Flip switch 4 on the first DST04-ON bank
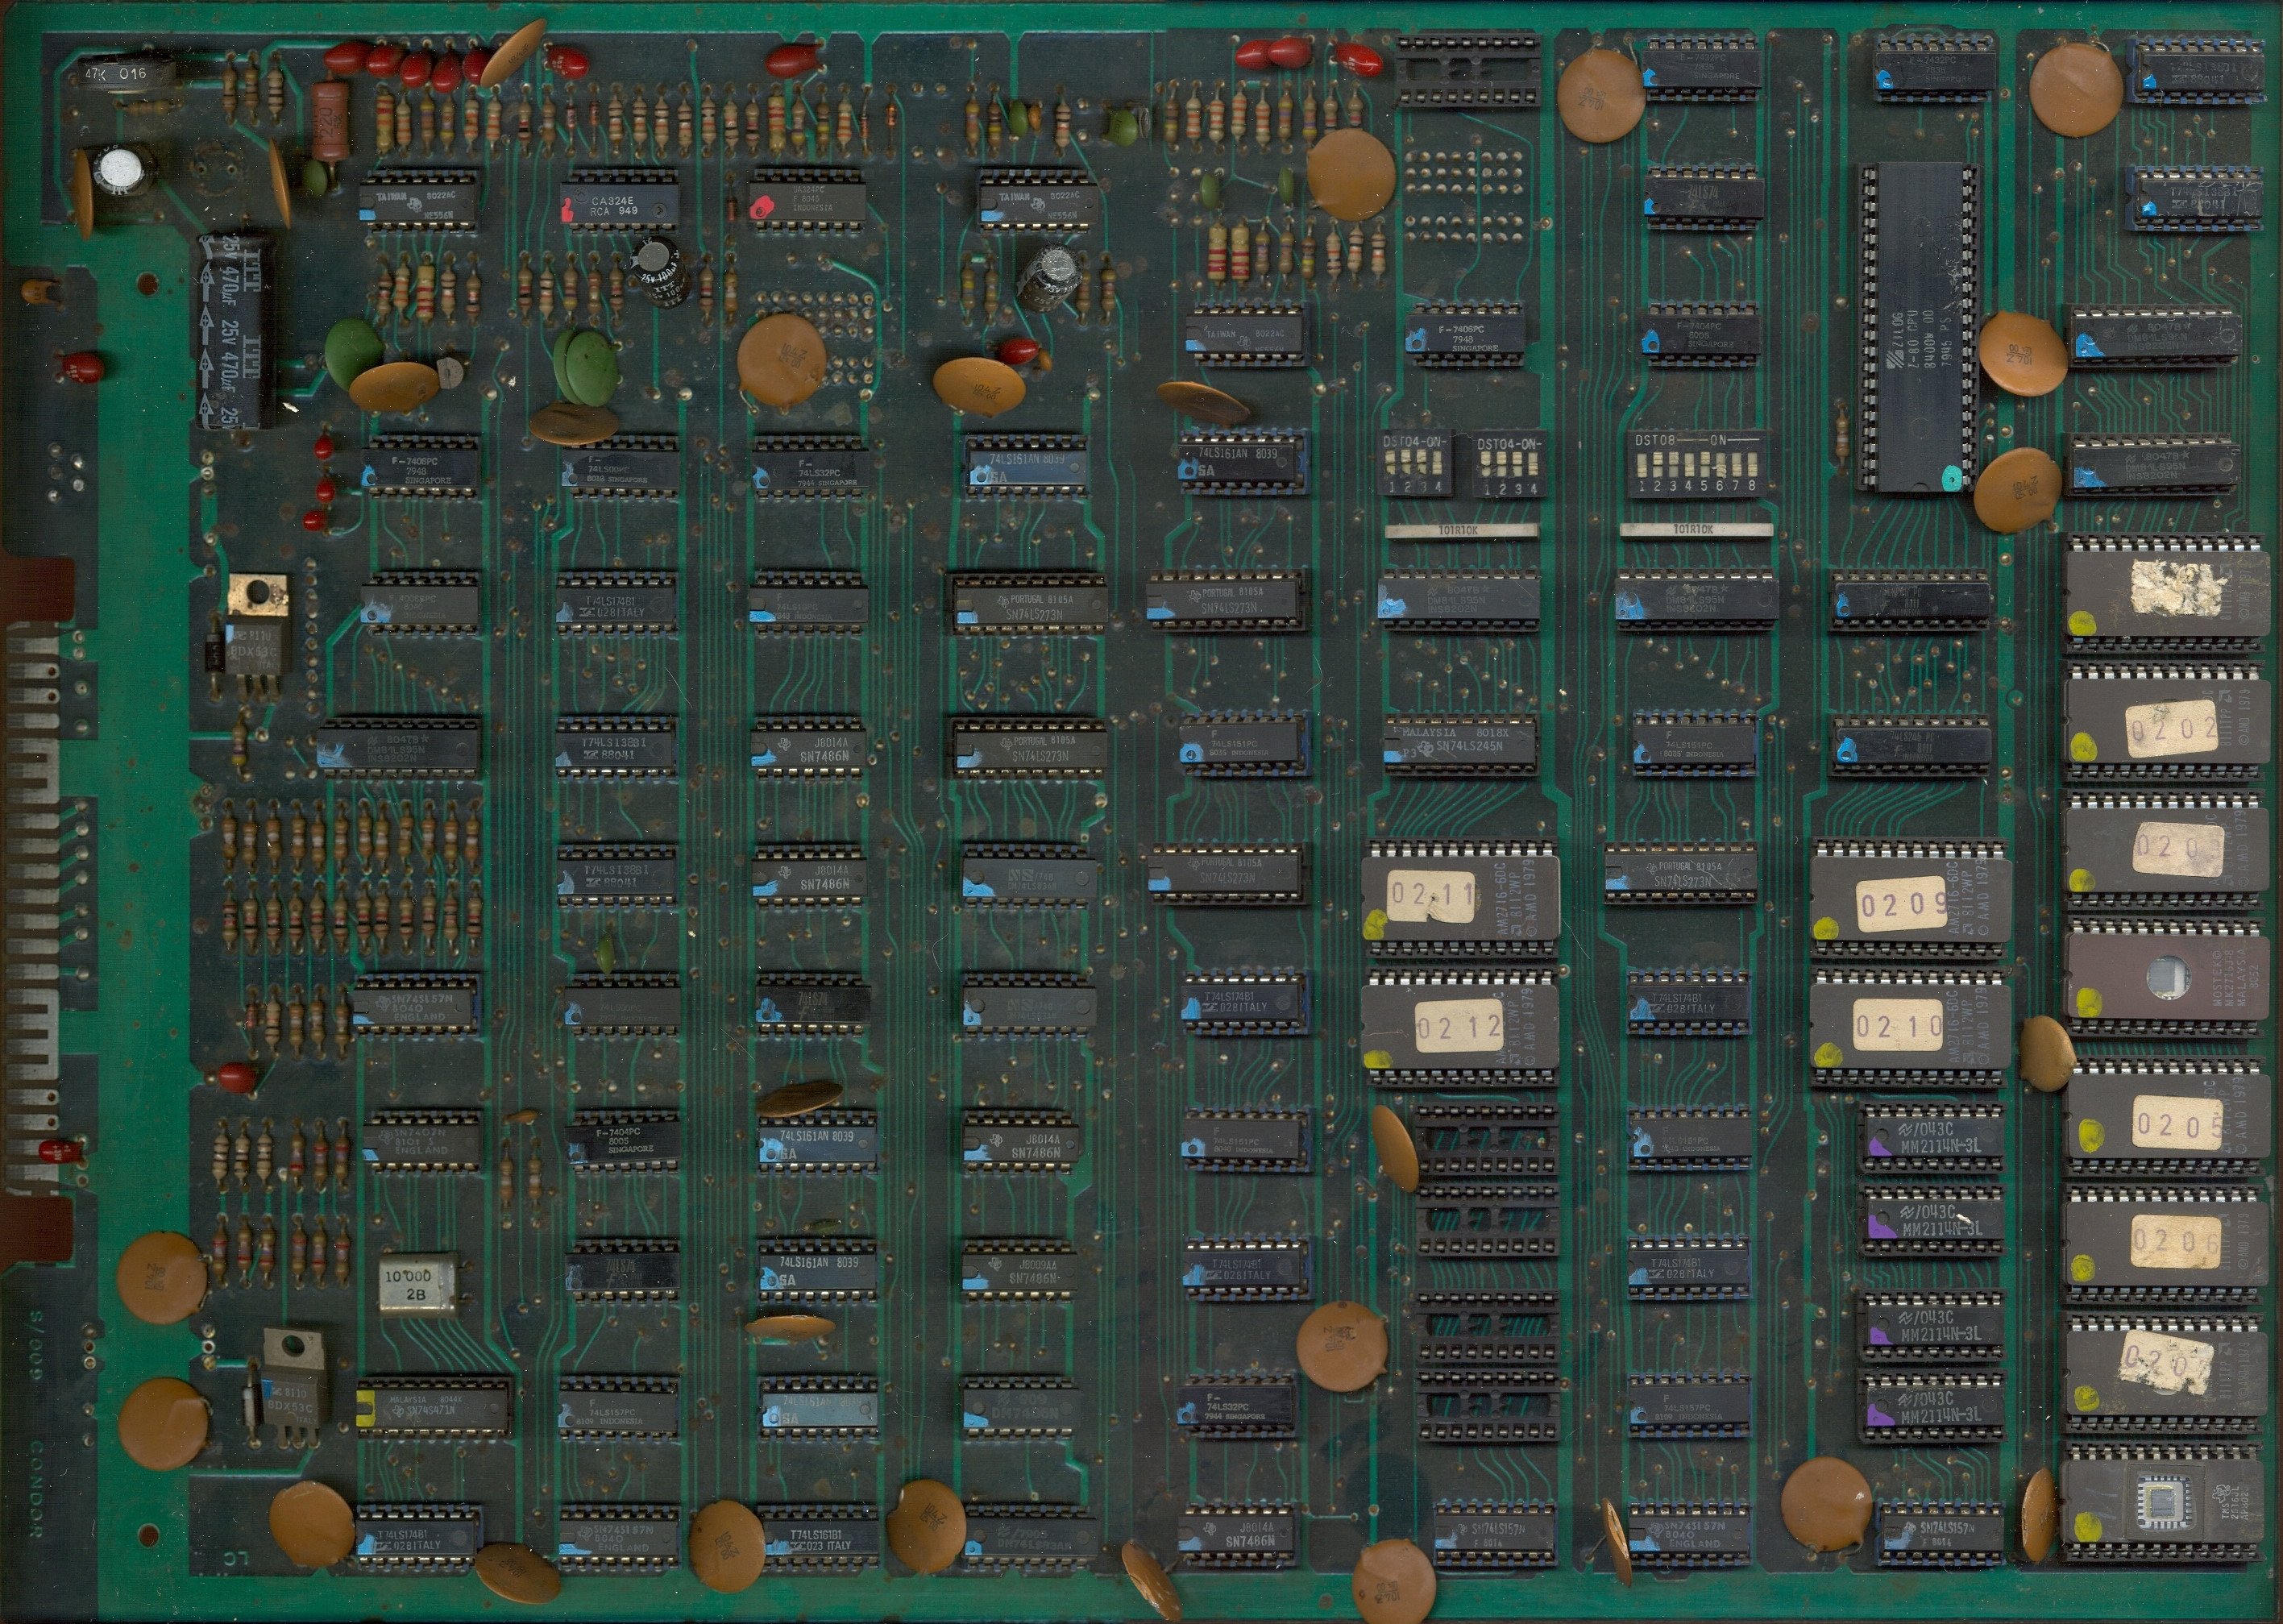The width and height of the screenshot is (2283, 1624). 1438,462
